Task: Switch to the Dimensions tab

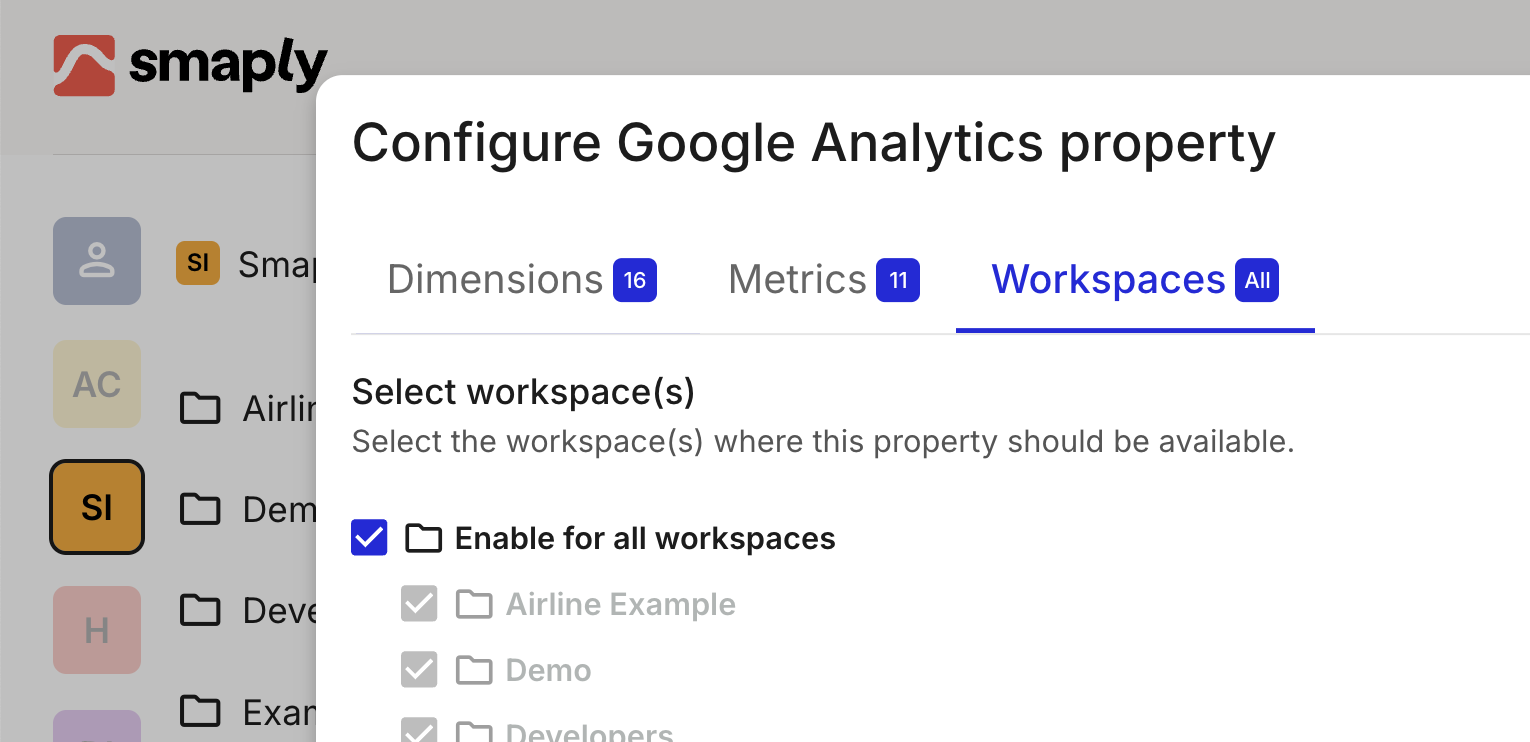Action: (x=521, y=280)
